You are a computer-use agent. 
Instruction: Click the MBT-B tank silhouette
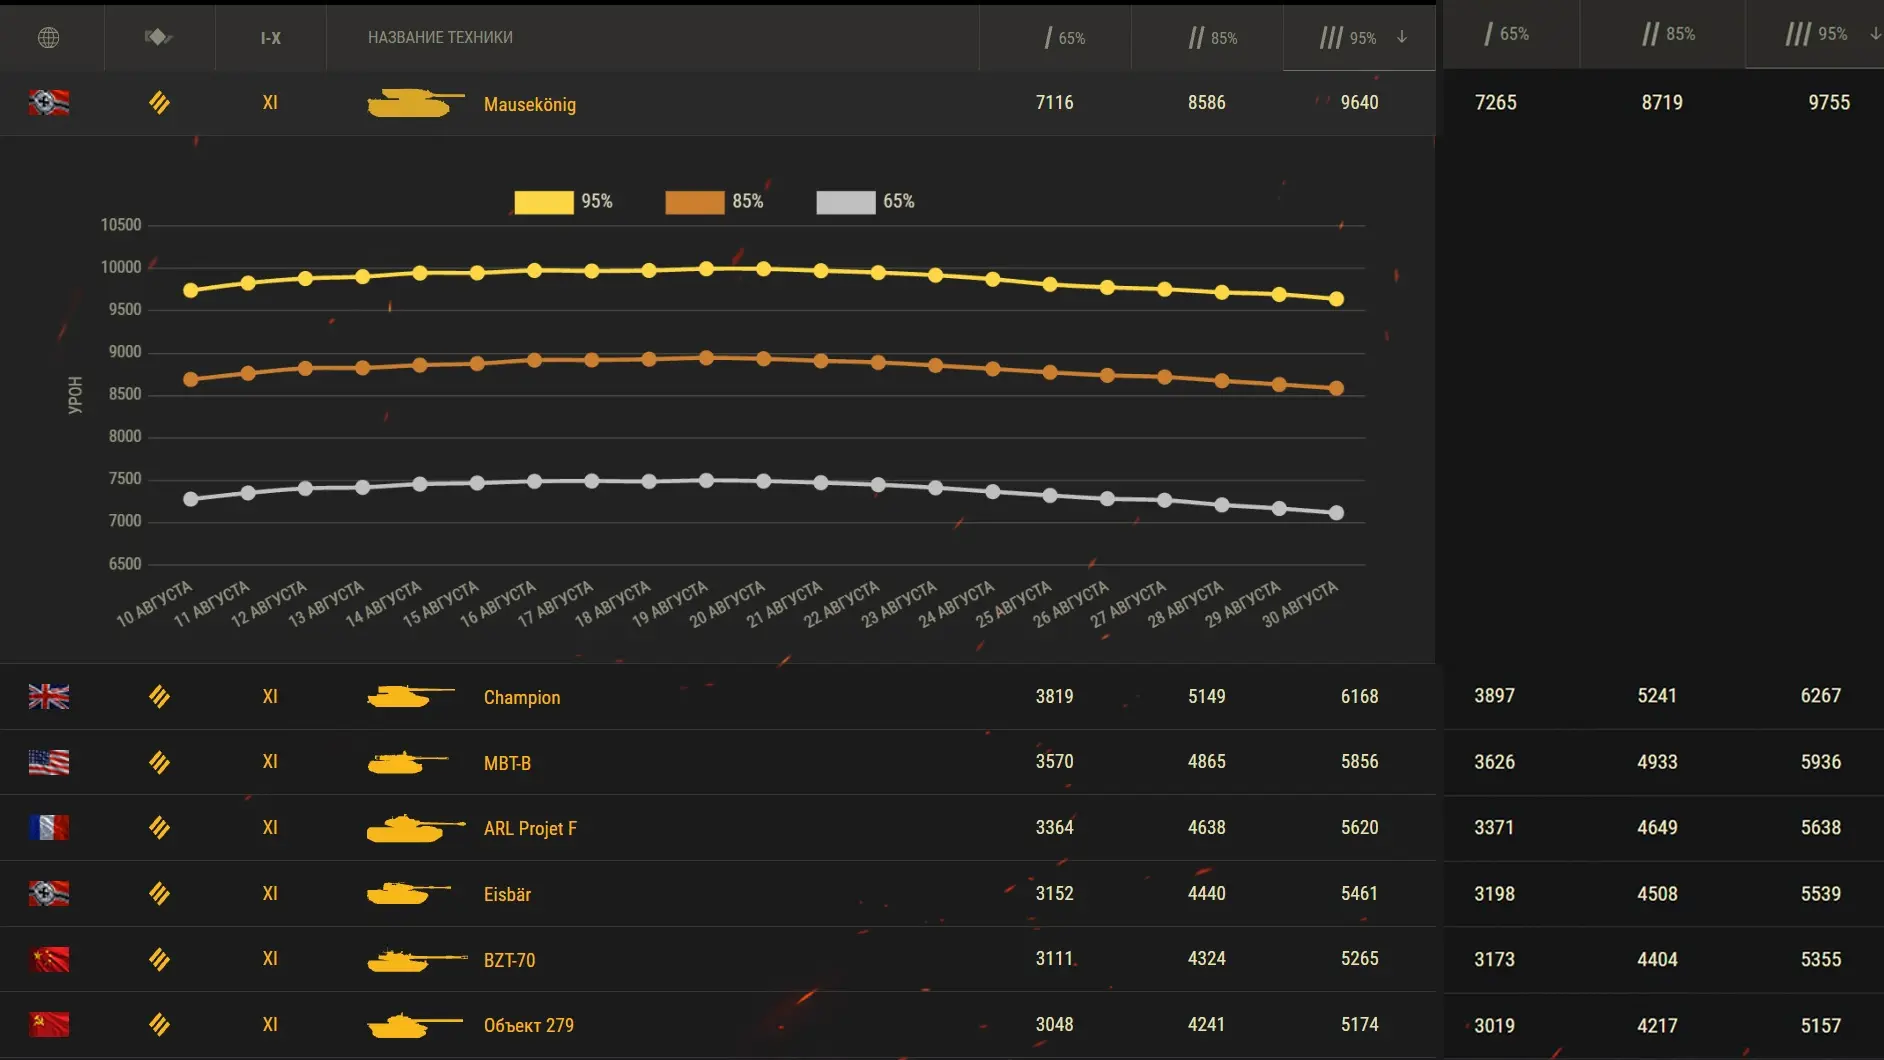408,762
